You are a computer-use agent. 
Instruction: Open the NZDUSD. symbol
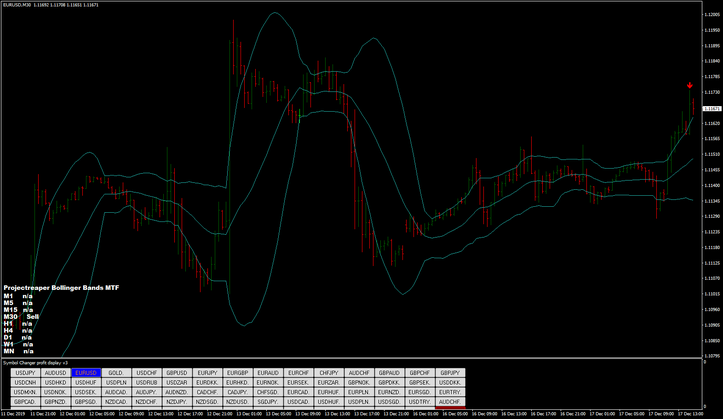coord(238,402)
